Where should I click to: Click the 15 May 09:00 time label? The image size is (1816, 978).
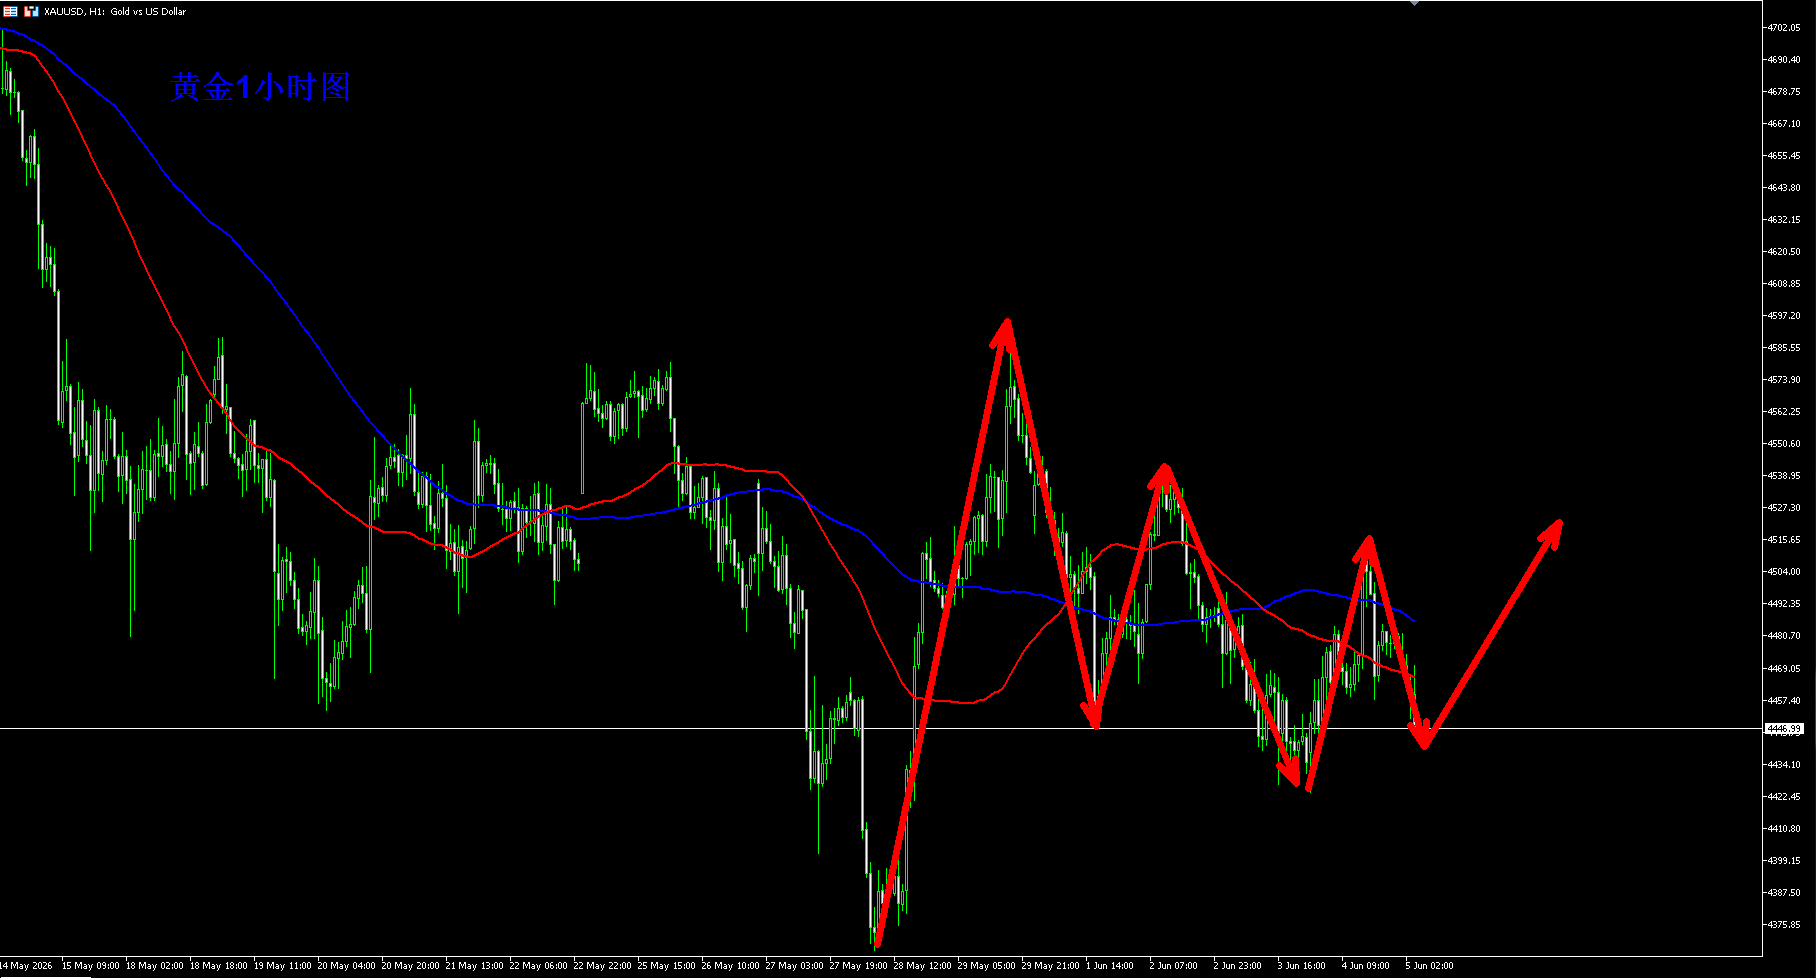click(x=90, y=966)
